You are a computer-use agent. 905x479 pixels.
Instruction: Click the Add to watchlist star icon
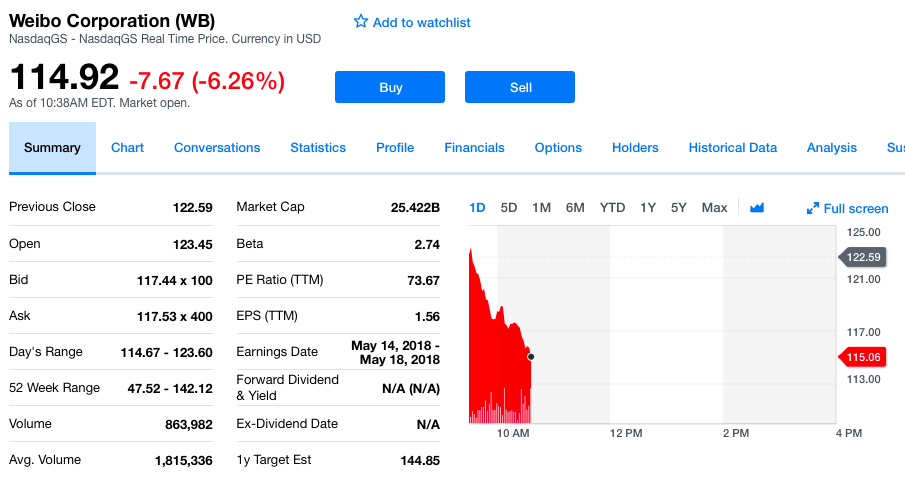point(361,22)
